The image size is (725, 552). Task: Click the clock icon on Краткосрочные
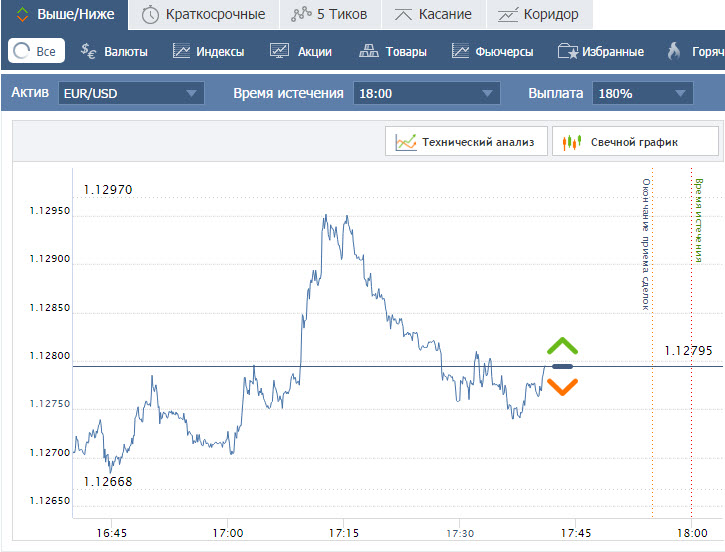coord(150,15)
